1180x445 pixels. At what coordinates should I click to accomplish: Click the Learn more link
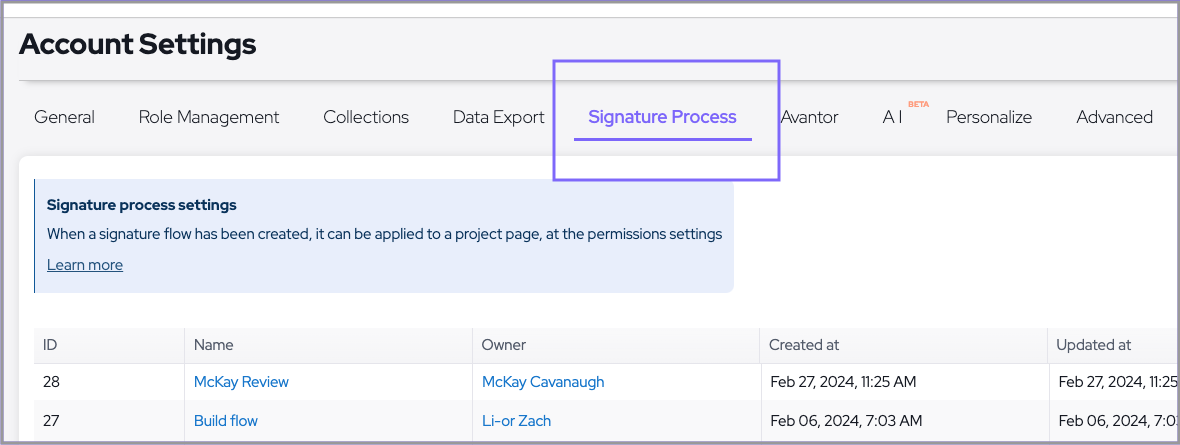pos(85,265)
